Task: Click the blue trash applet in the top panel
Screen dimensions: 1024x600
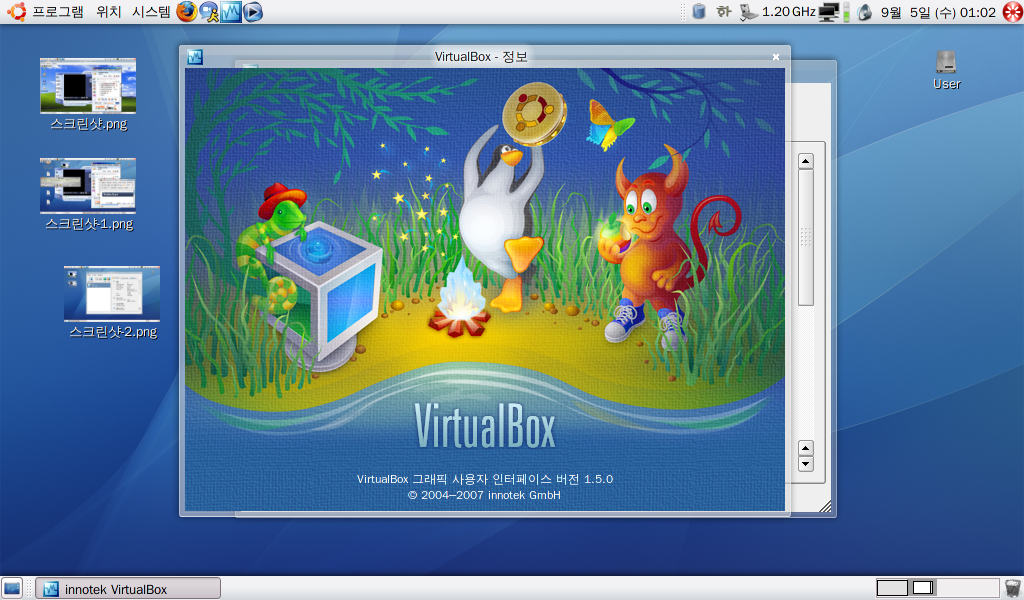Action: (699, 12)
